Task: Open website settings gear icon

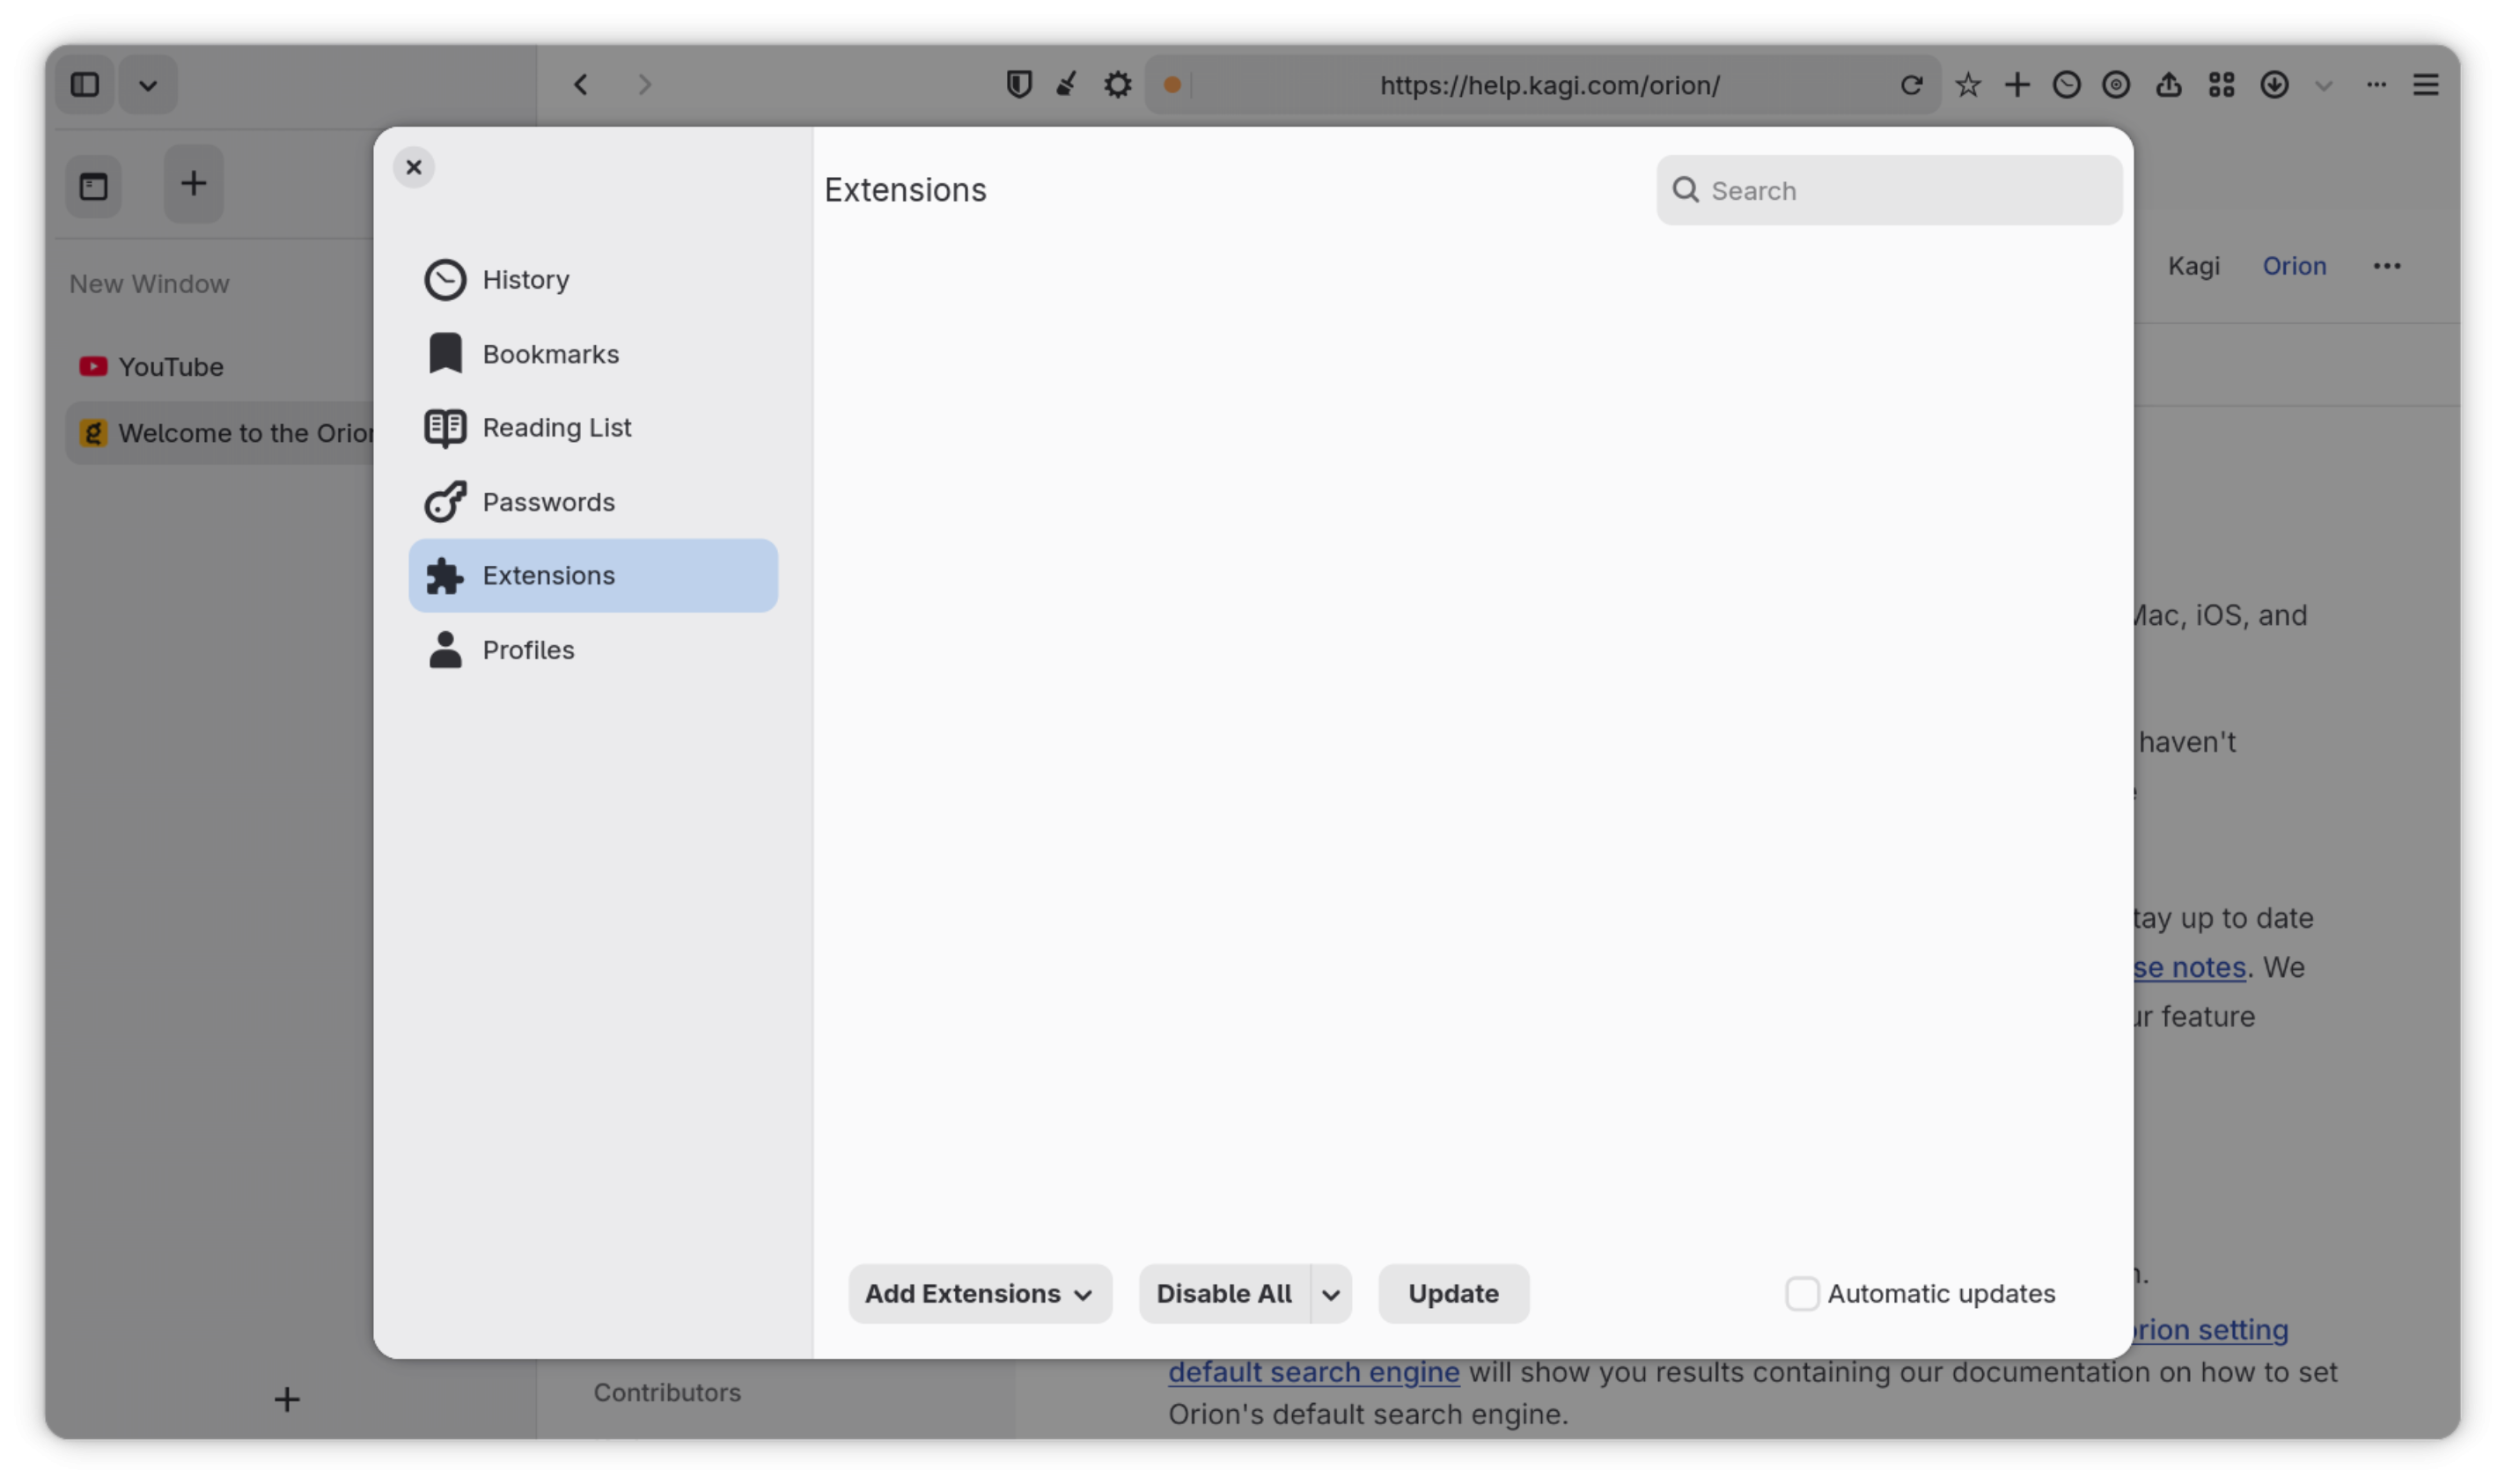Action: 1118,85
